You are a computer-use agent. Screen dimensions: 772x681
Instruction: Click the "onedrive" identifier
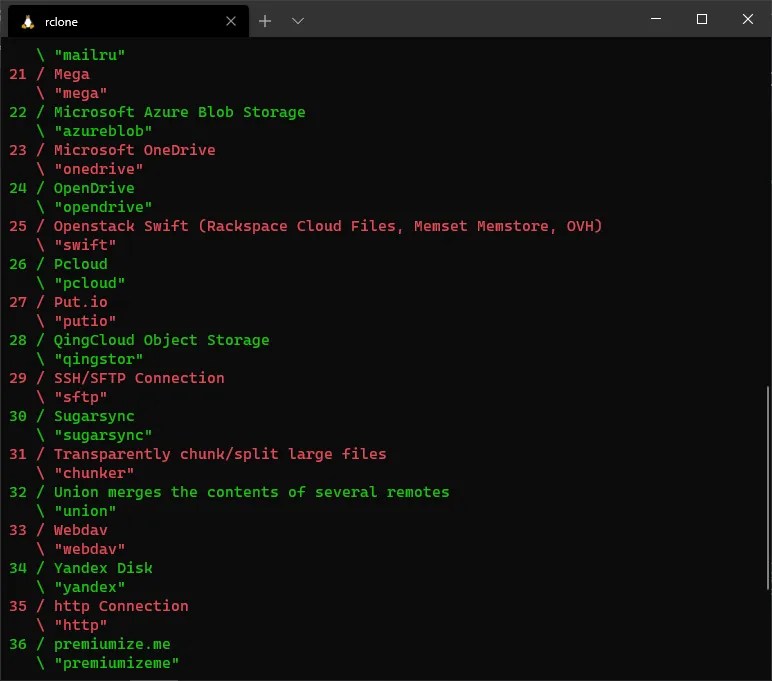click(x=98, y=169)
